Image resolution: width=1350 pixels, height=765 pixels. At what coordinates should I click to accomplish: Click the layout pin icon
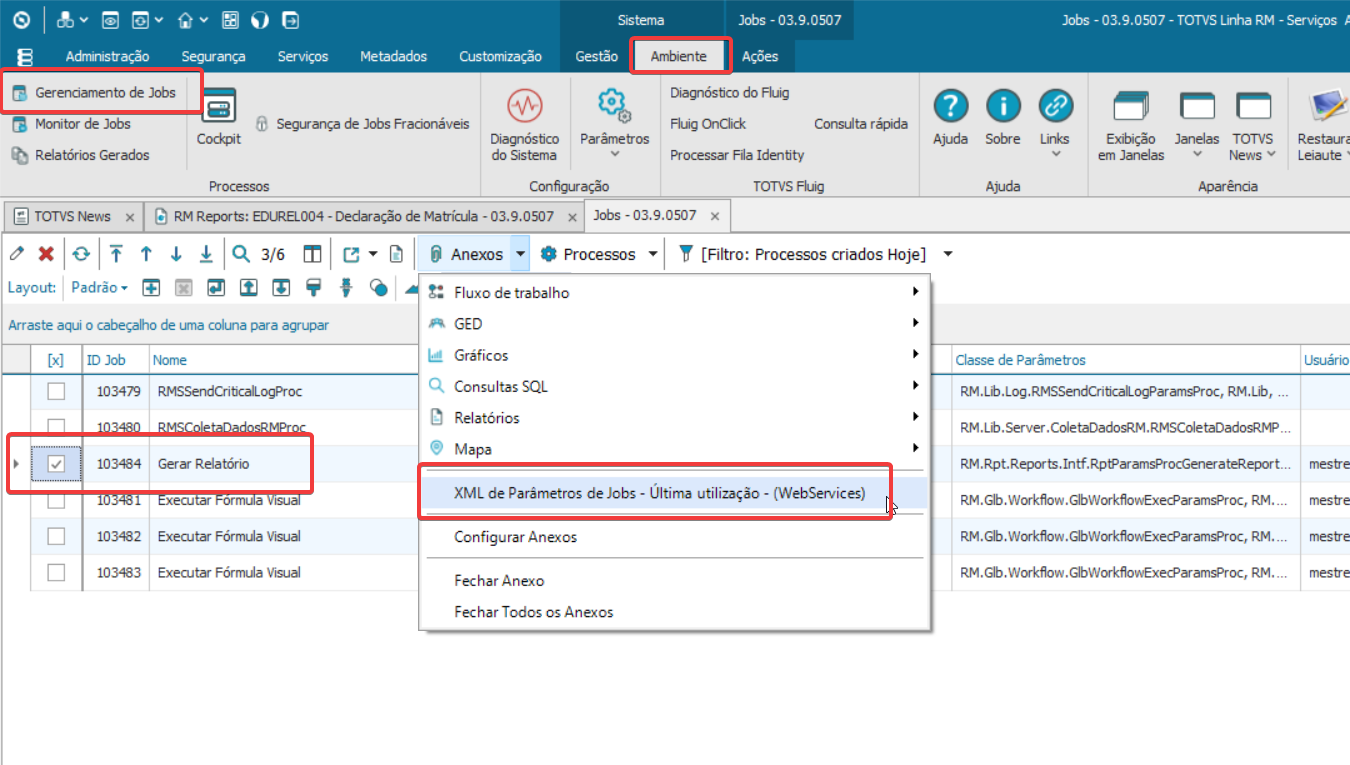tap(347, 287)
